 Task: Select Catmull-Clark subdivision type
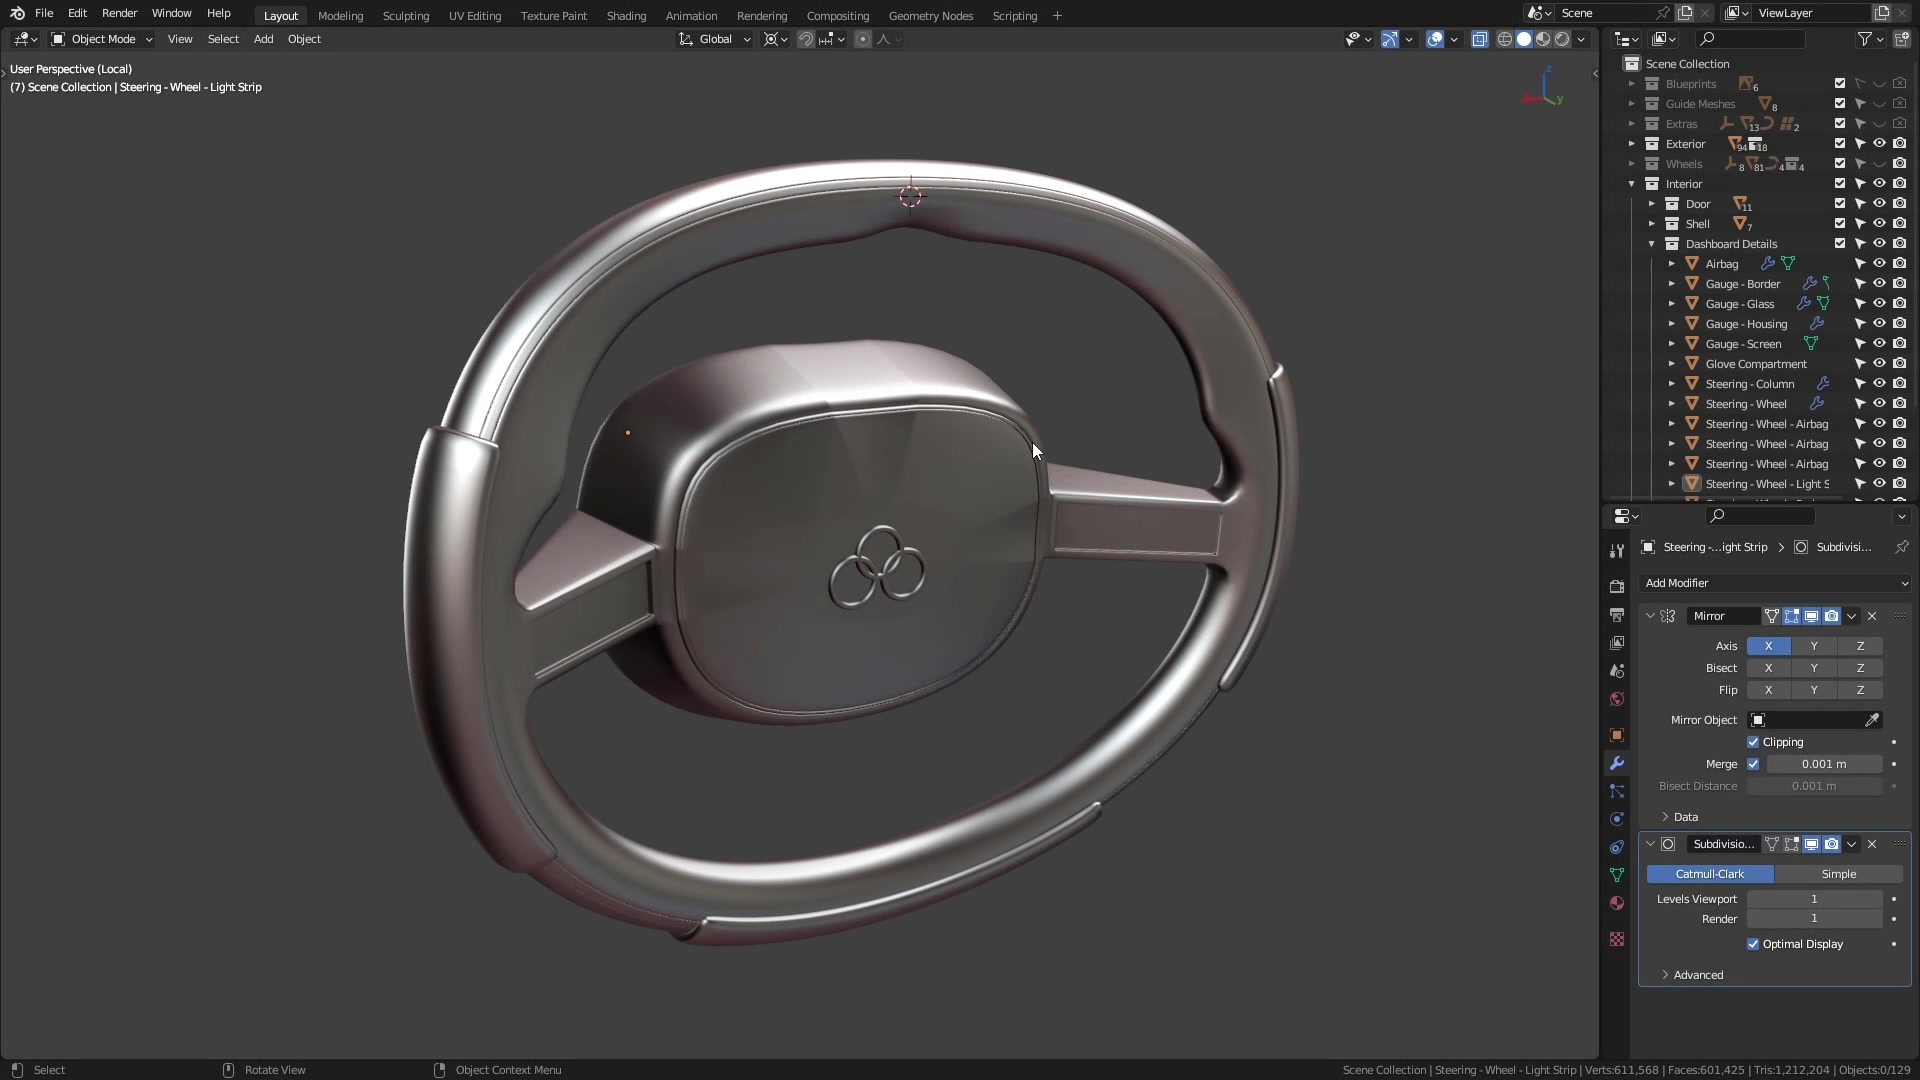coord(1710,874)
